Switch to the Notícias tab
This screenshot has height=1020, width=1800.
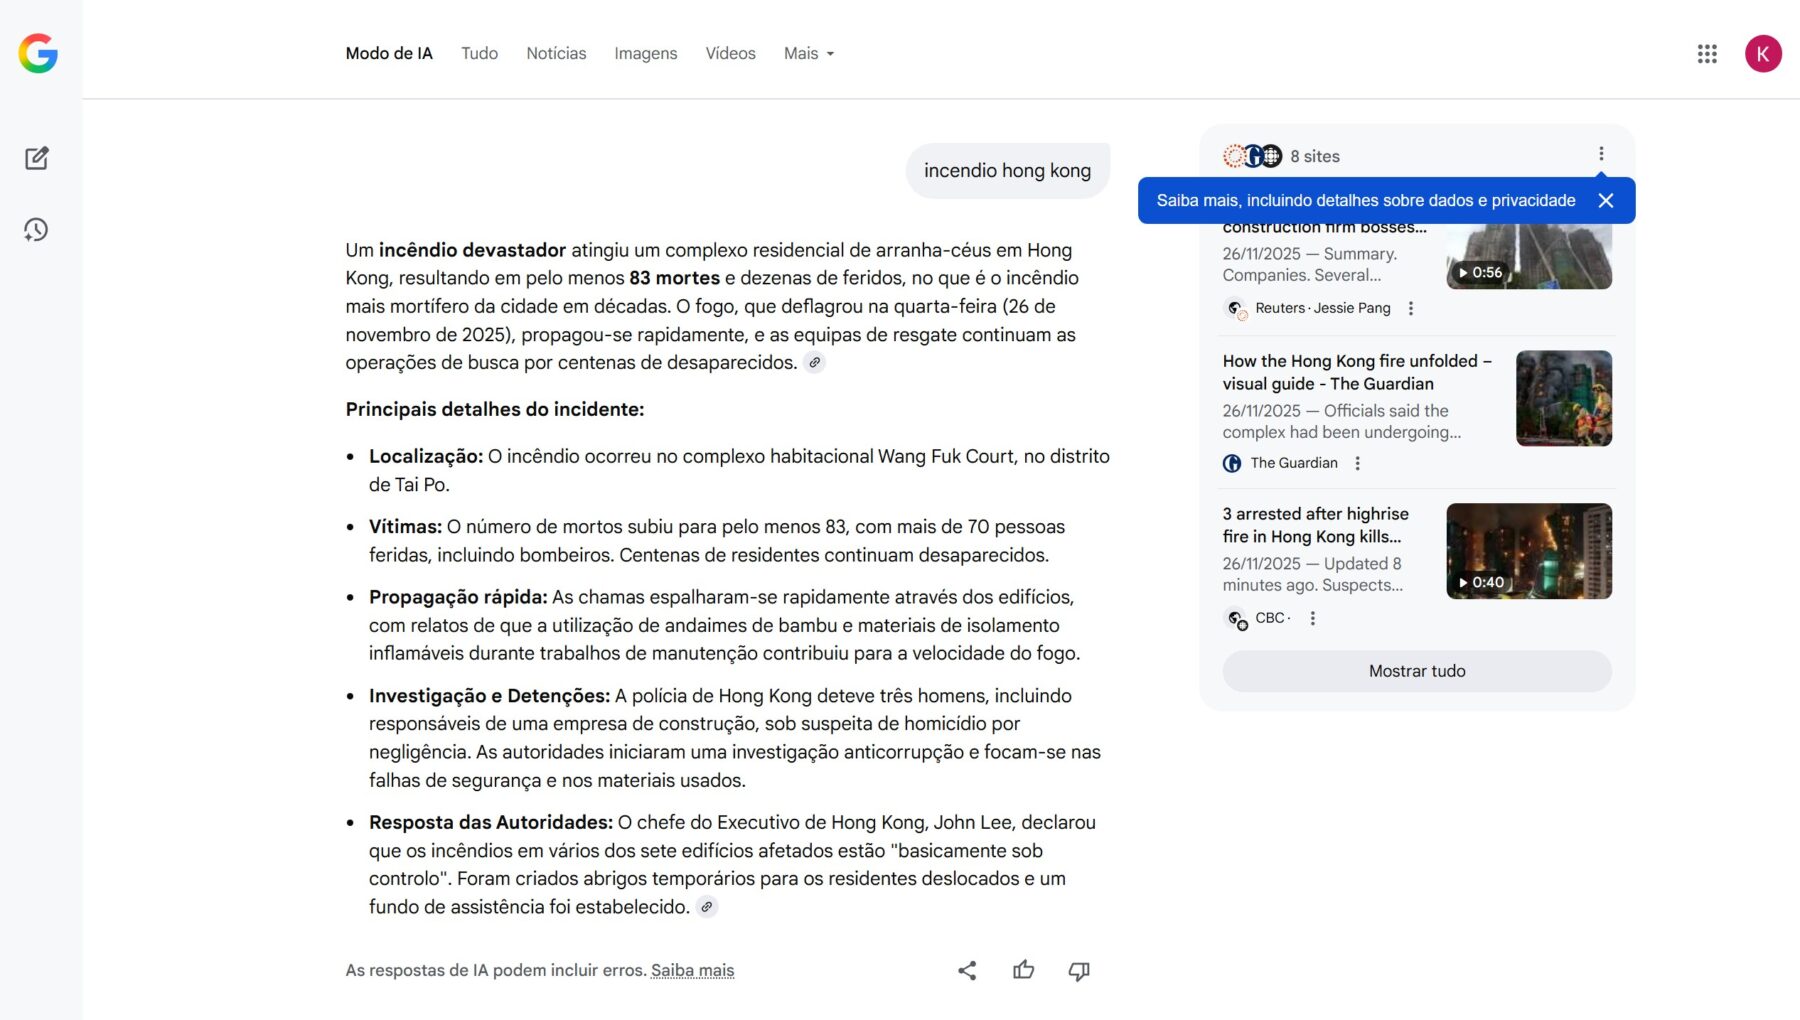pyautogui.click(x=556, y=53)
